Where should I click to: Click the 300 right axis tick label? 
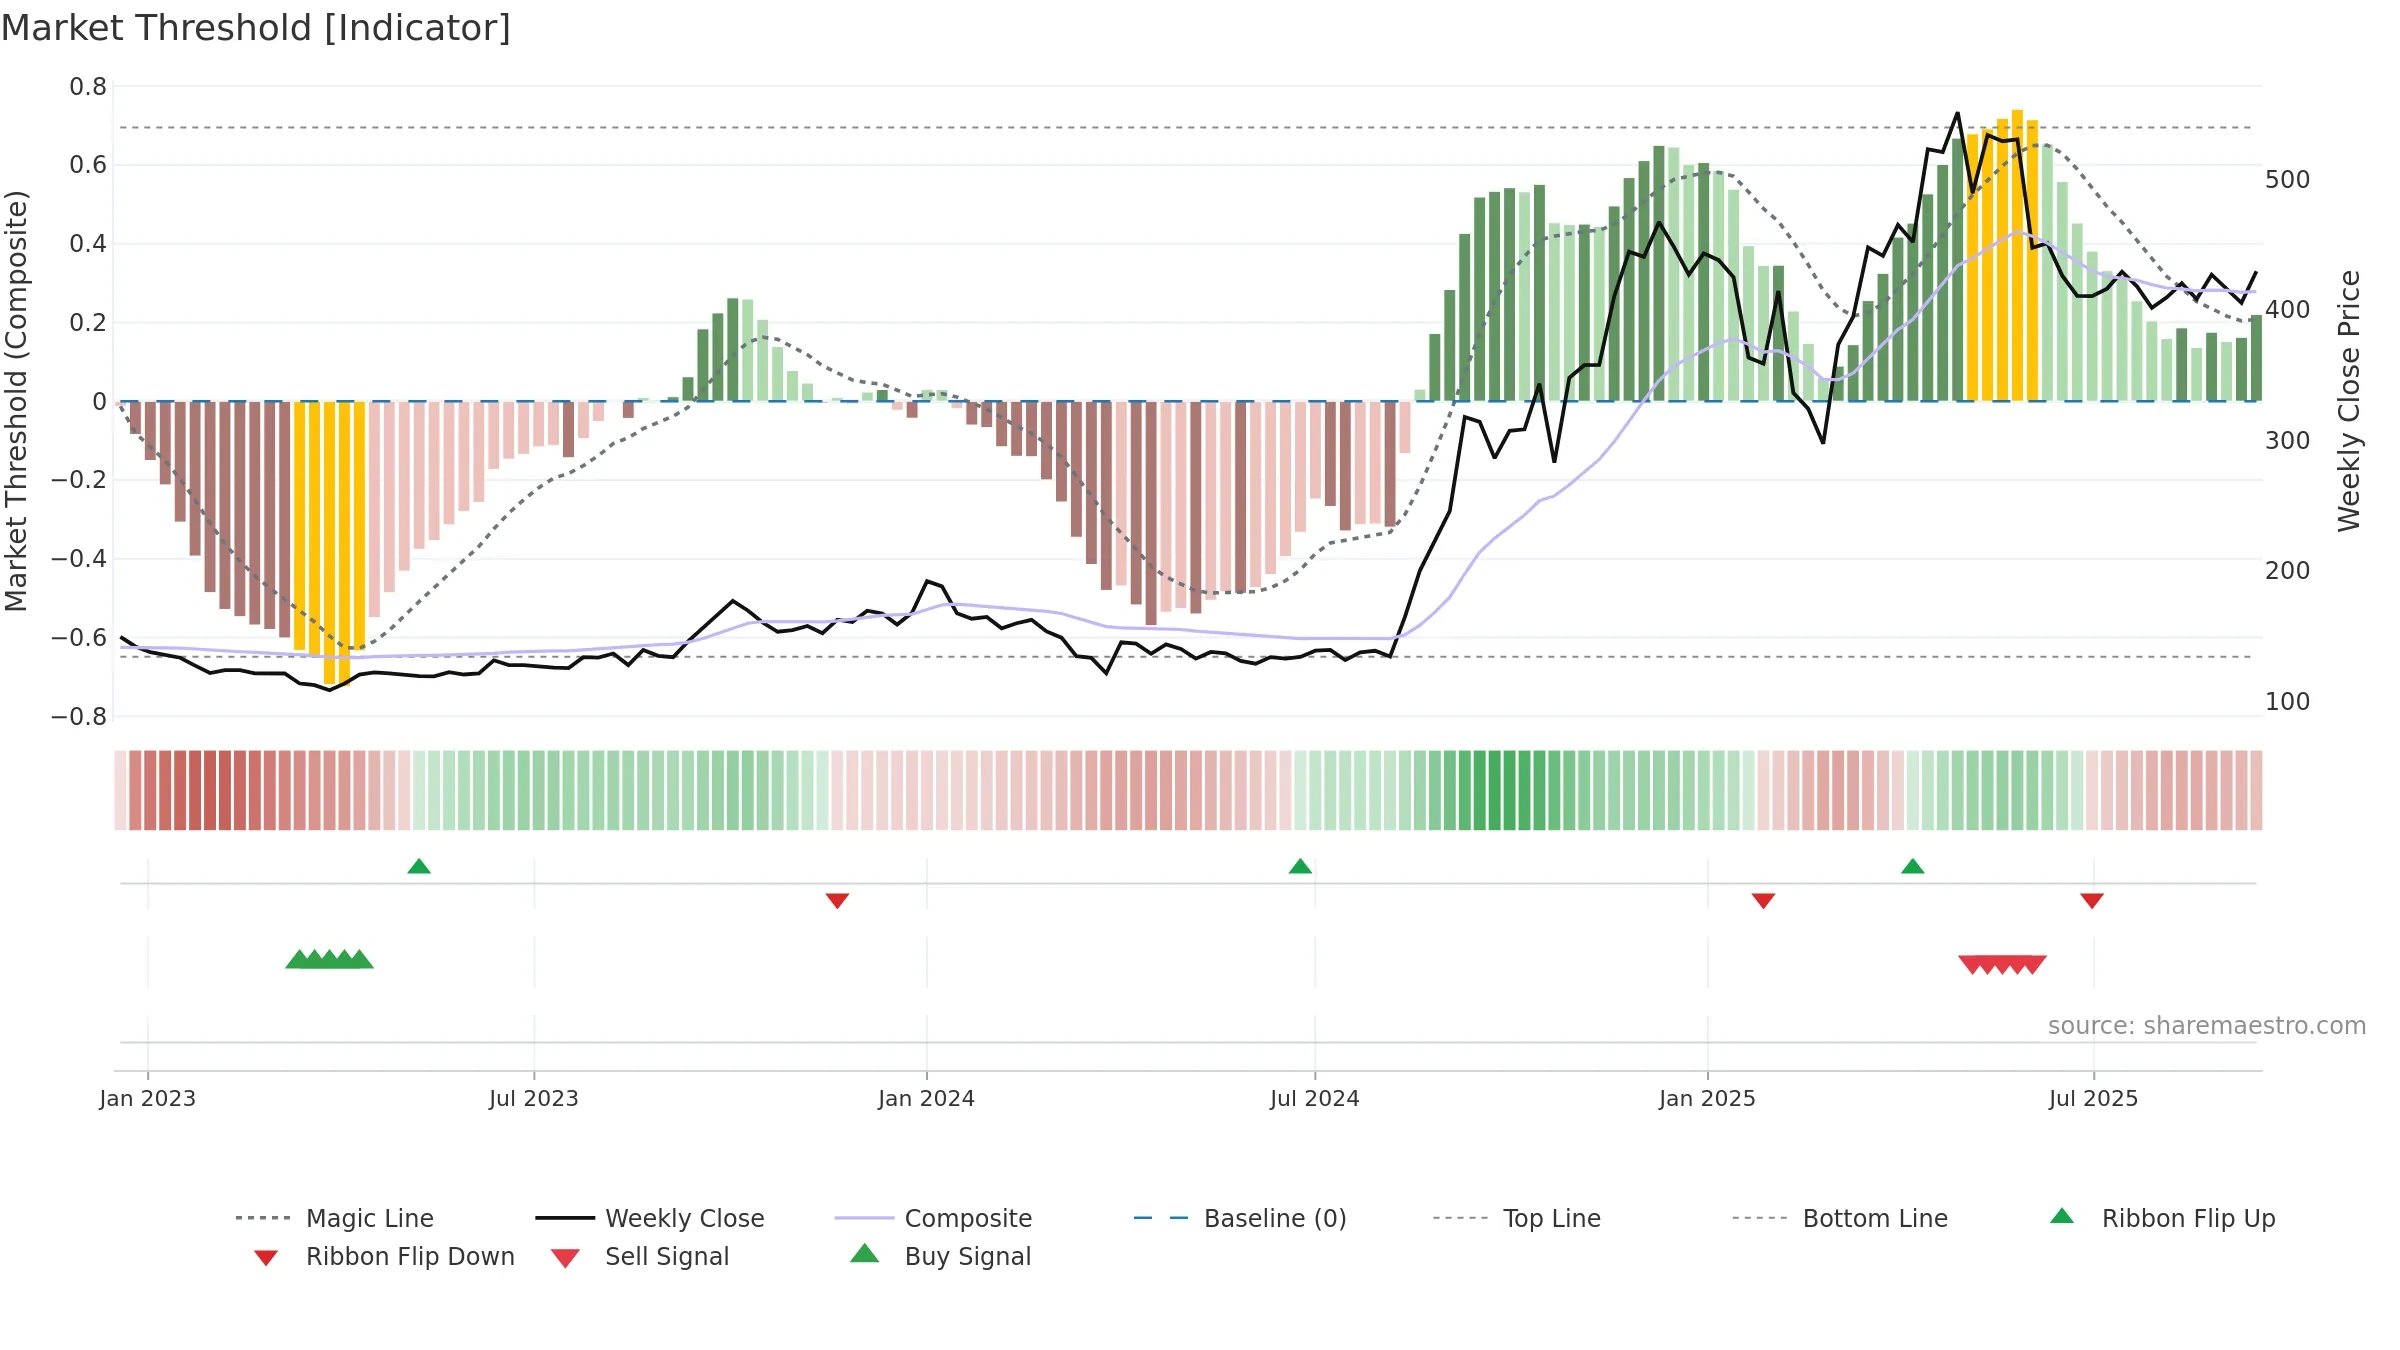[2288, 441]
